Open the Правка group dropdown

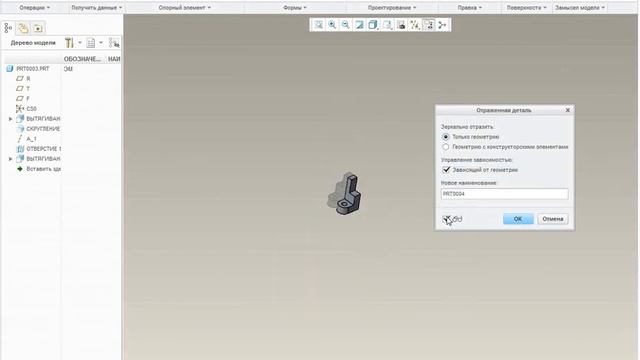click(469, 7)
